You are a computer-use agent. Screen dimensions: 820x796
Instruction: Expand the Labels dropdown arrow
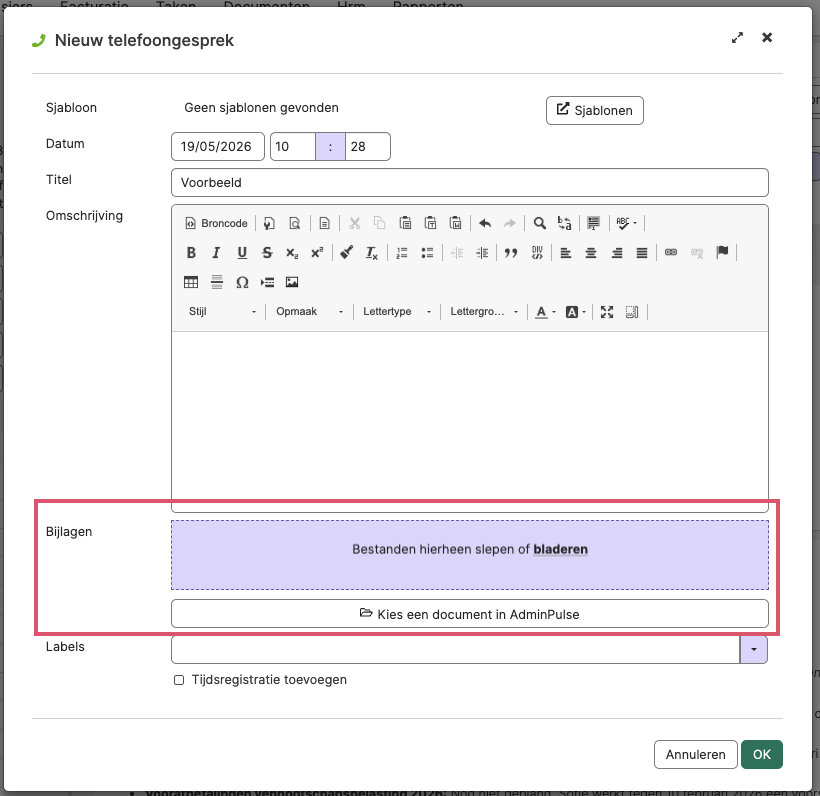754,650
